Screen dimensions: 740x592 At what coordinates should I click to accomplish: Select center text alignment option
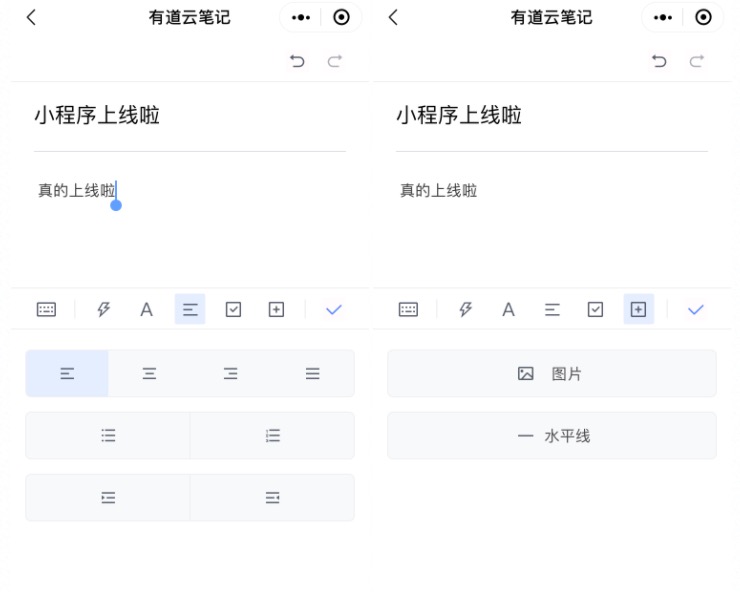tap(149, 373)
